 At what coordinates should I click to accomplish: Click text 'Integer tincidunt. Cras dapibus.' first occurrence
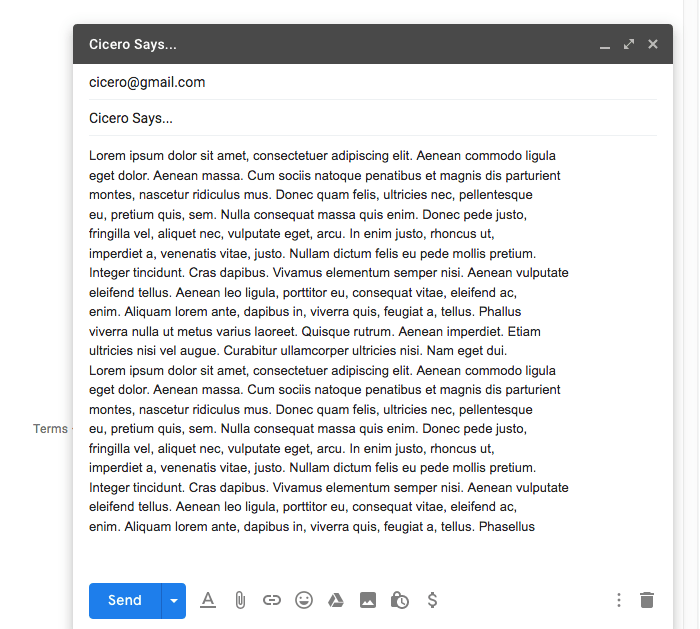coord(178,273)
